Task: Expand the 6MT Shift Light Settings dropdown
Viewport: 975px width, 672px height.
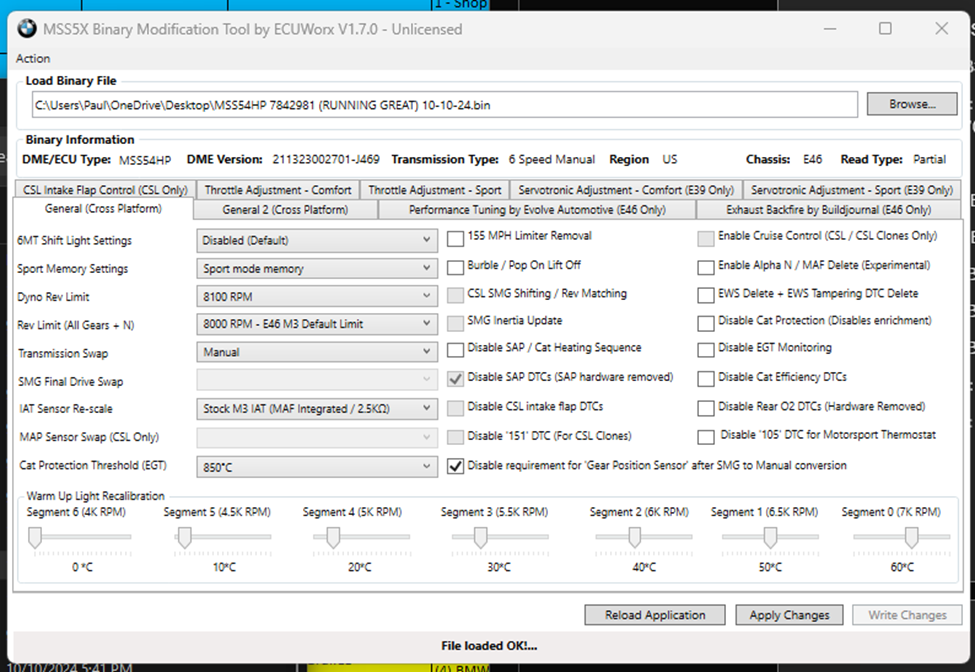Action: 317,241
